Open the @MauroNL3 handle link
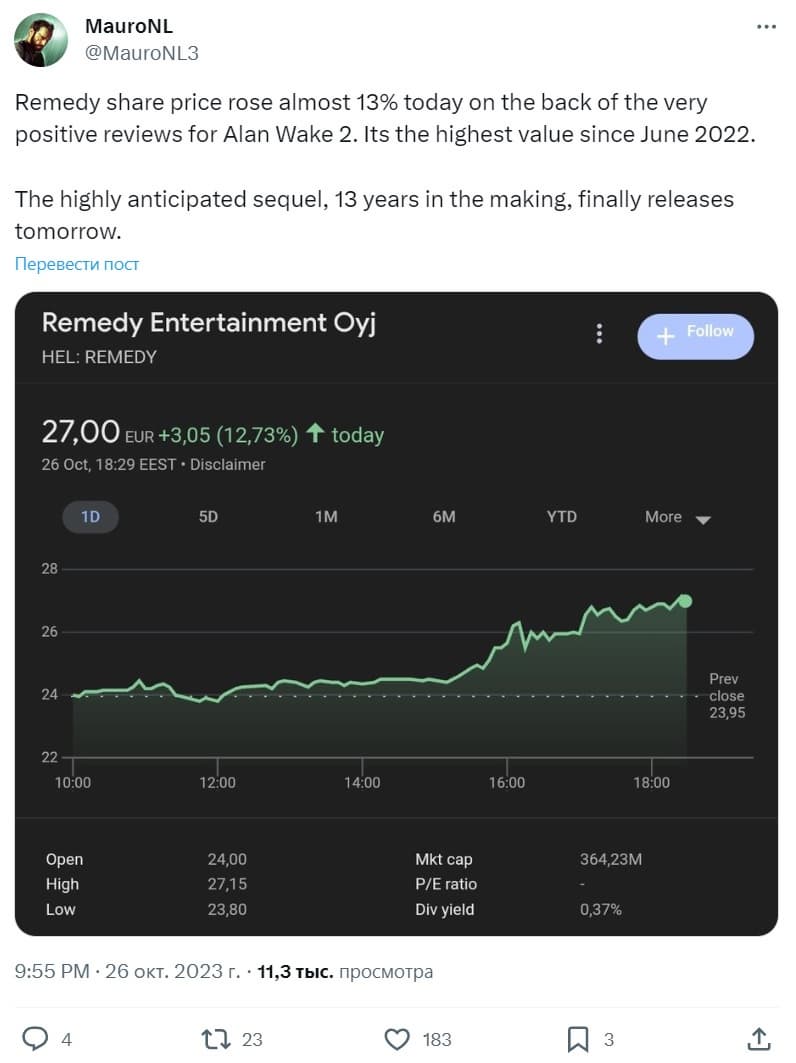 (142, 53)
